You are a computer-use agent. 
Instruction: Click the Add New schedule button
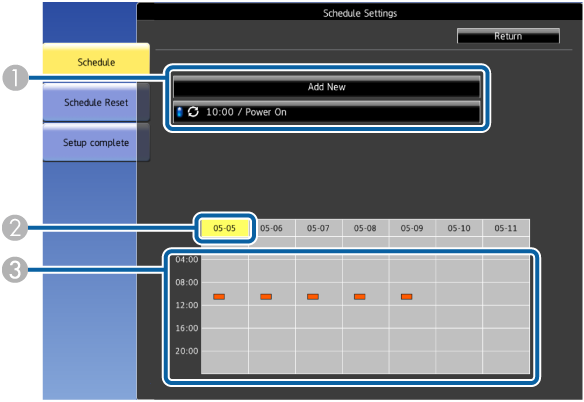tap(327, 87)
